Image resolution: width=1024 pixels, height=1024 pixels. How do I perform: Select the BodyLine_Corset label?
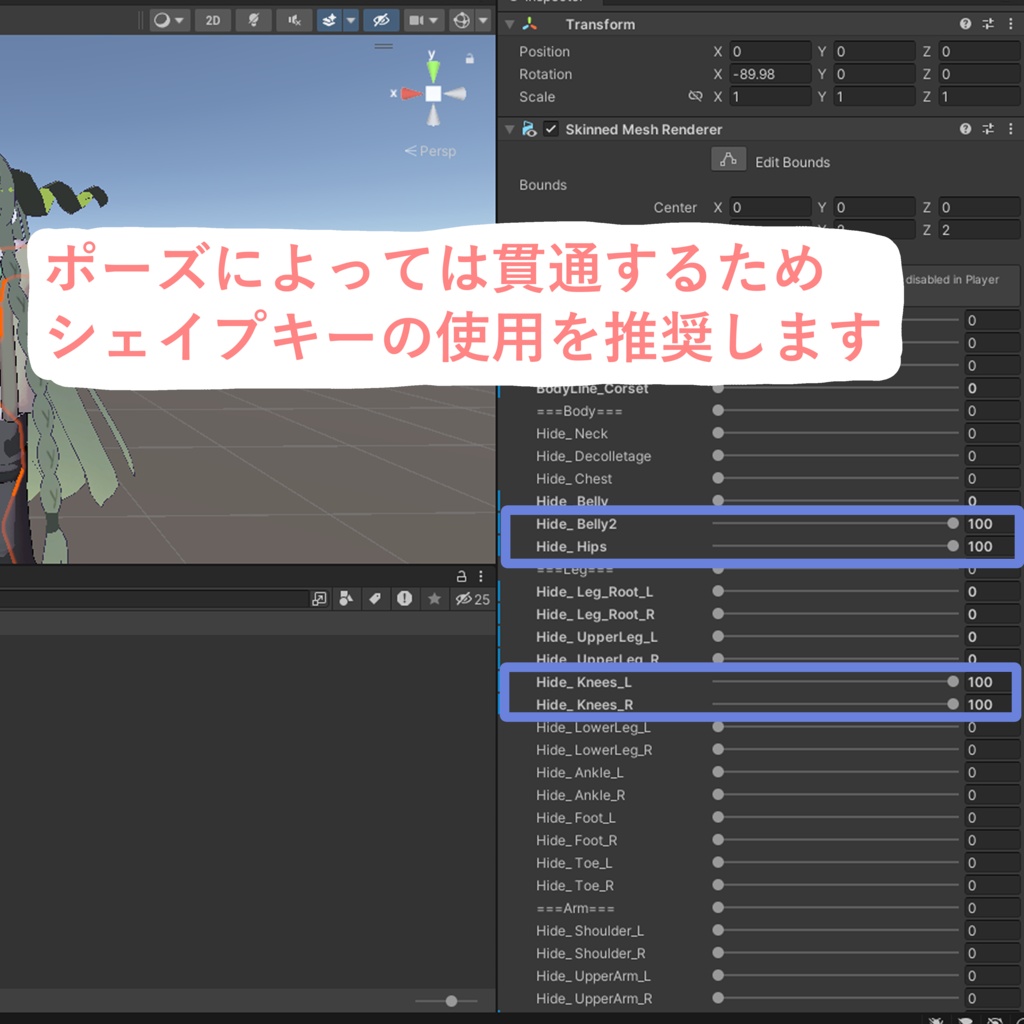[592, 389]
